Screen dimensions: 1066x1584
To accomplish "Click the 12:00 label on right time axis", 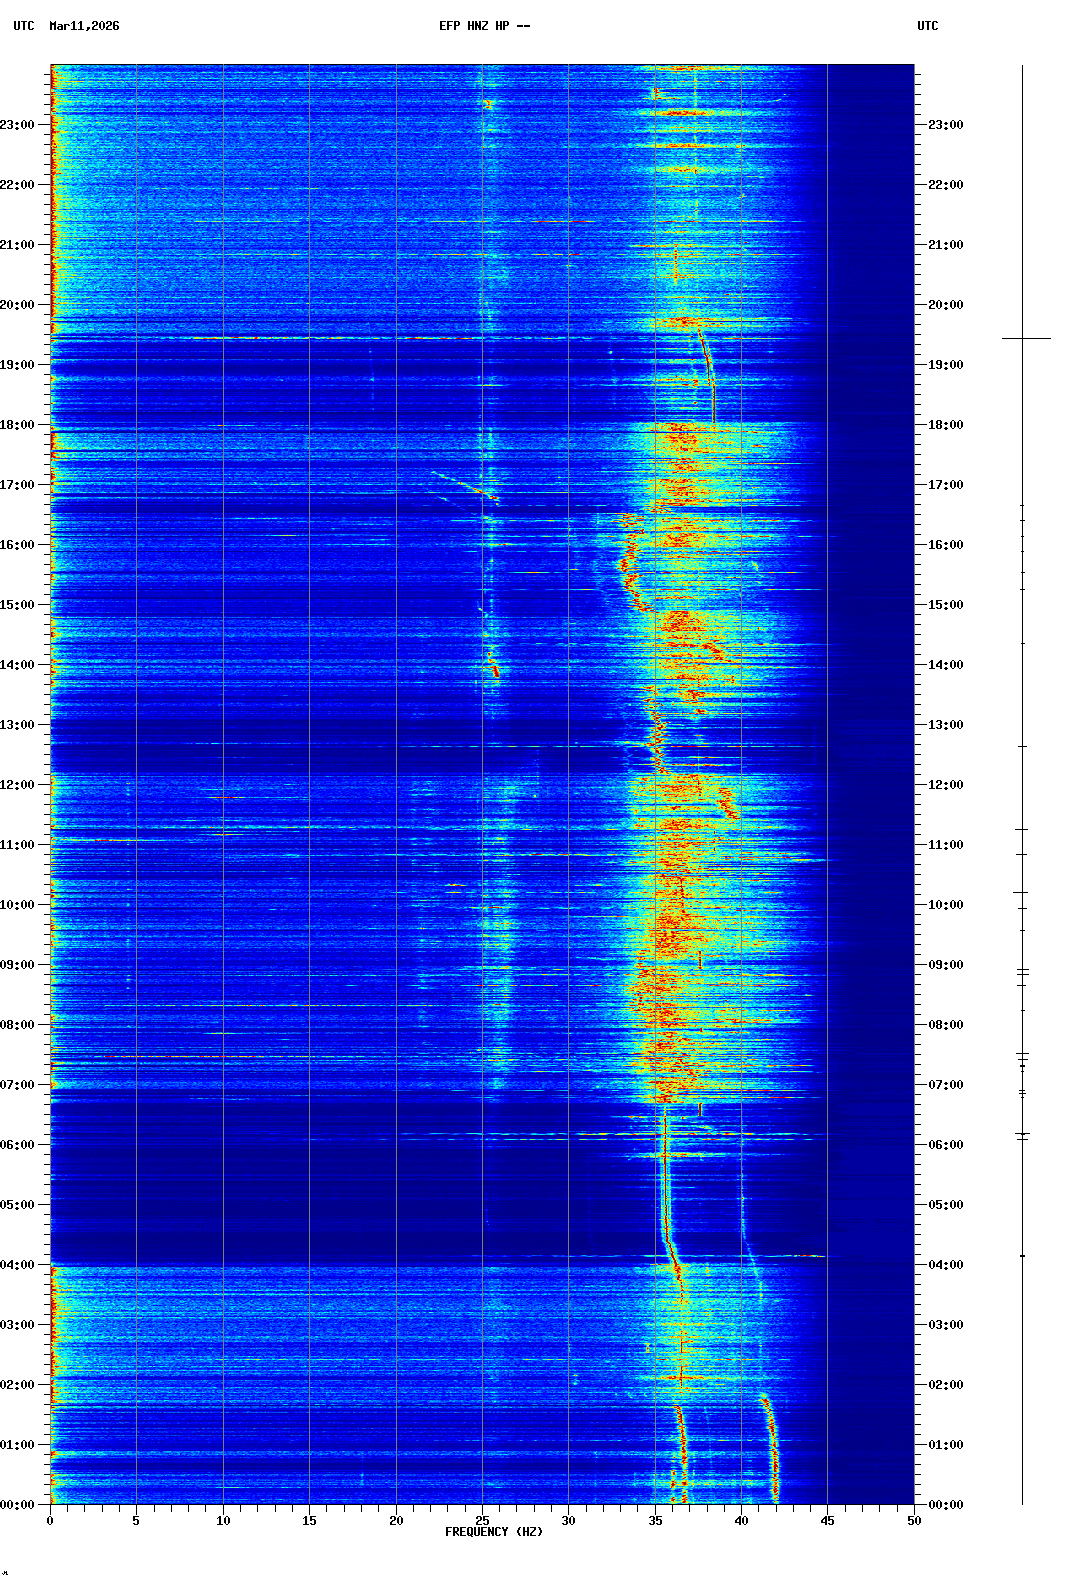I will tap(945, 785).
